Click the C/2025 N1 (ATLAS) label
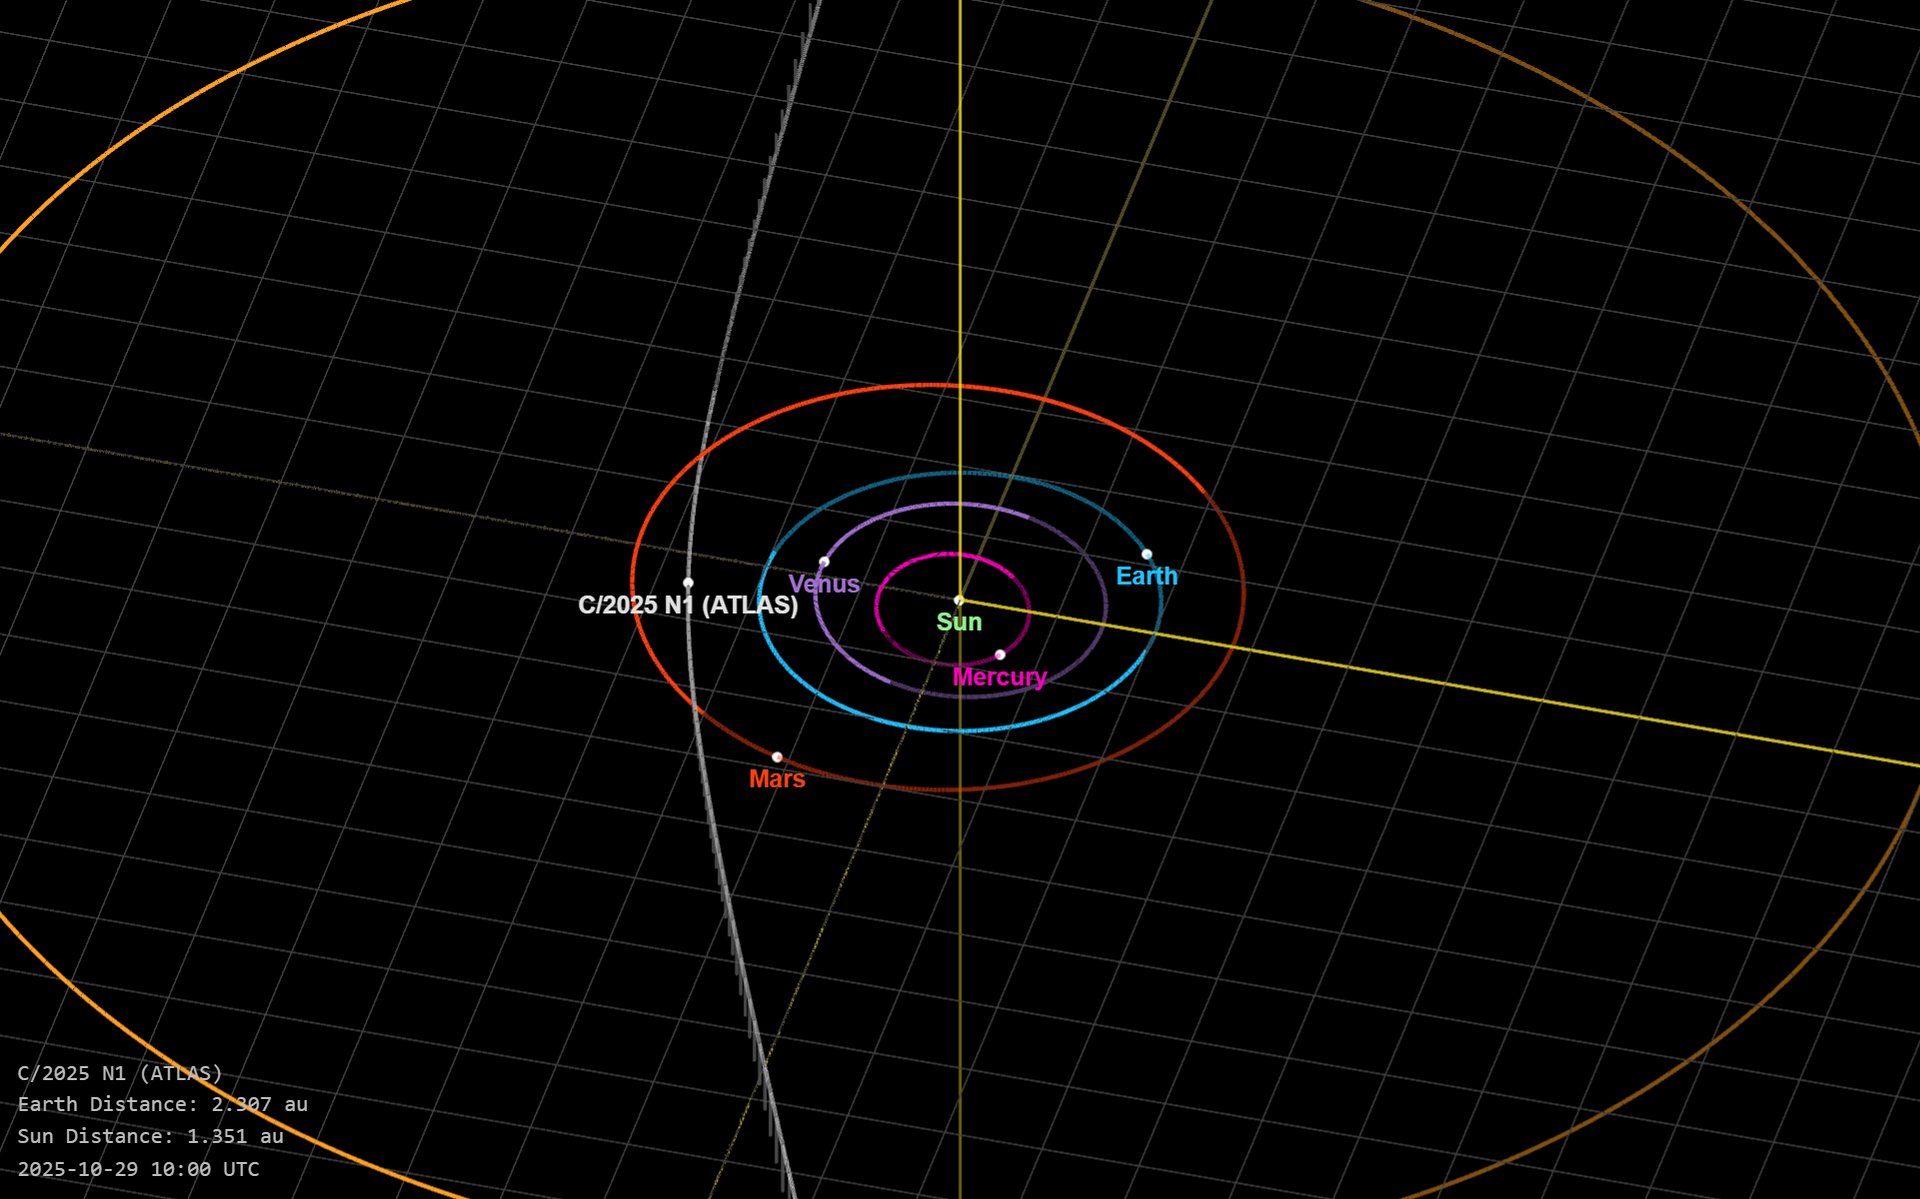This screenshot has width=1920, height=1199. coord(688,606)
